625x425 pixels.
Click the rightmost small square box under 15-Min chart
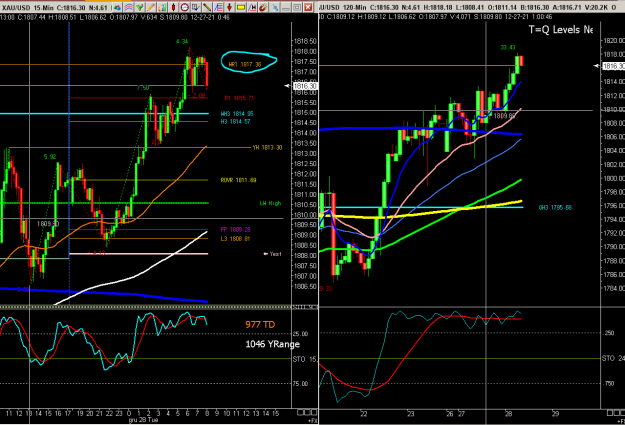coord(314,412)
